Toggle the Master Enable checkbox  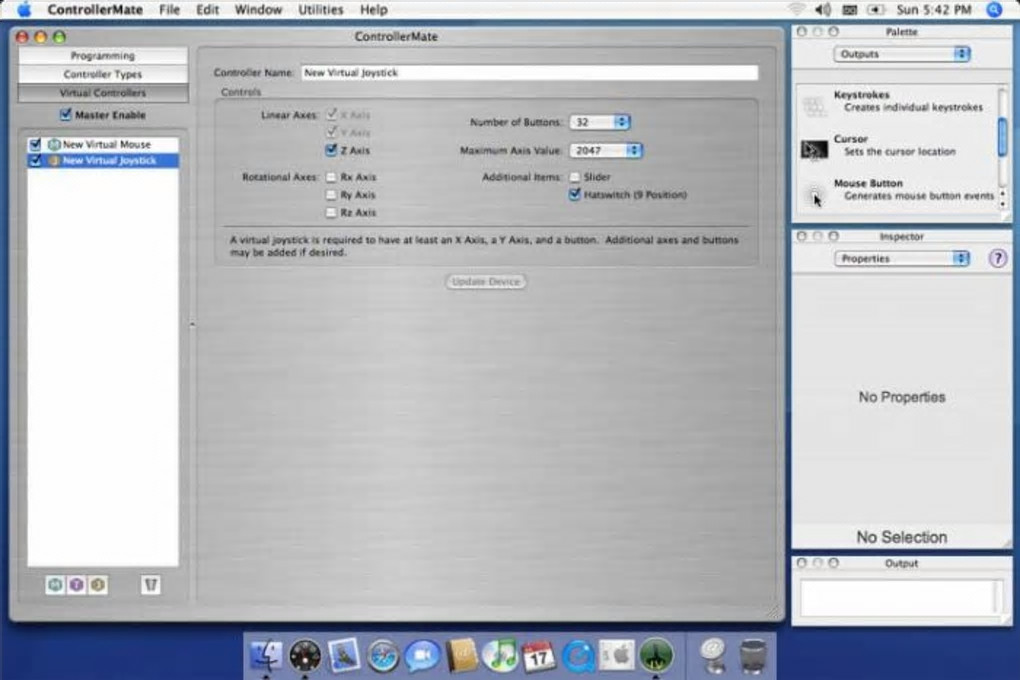(65, 115)
